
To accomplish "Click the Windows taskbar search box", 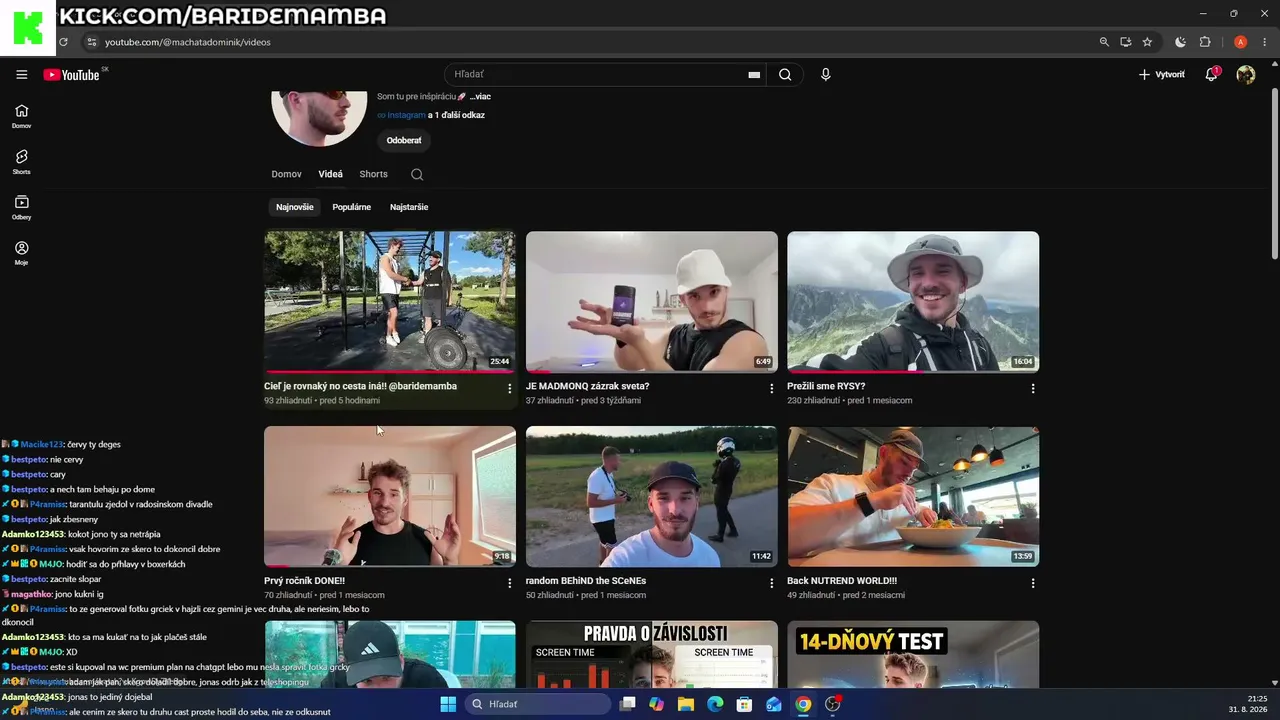I will coord(540,704).
